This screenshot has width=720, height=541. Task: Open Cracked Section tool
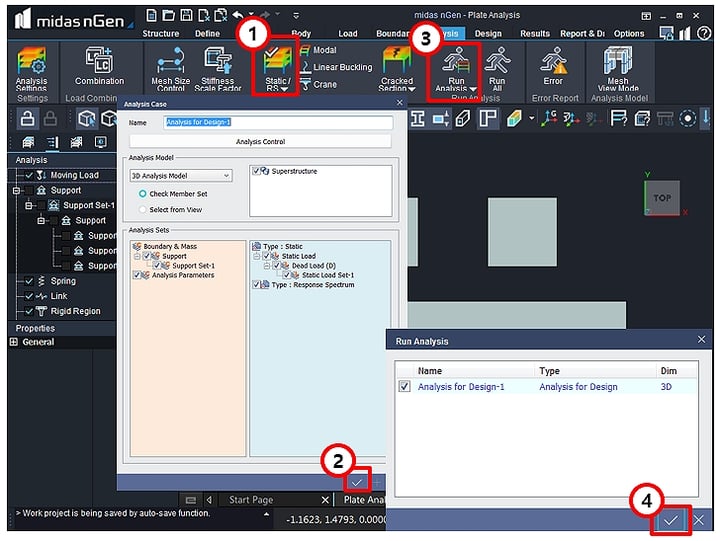point(397,69)
